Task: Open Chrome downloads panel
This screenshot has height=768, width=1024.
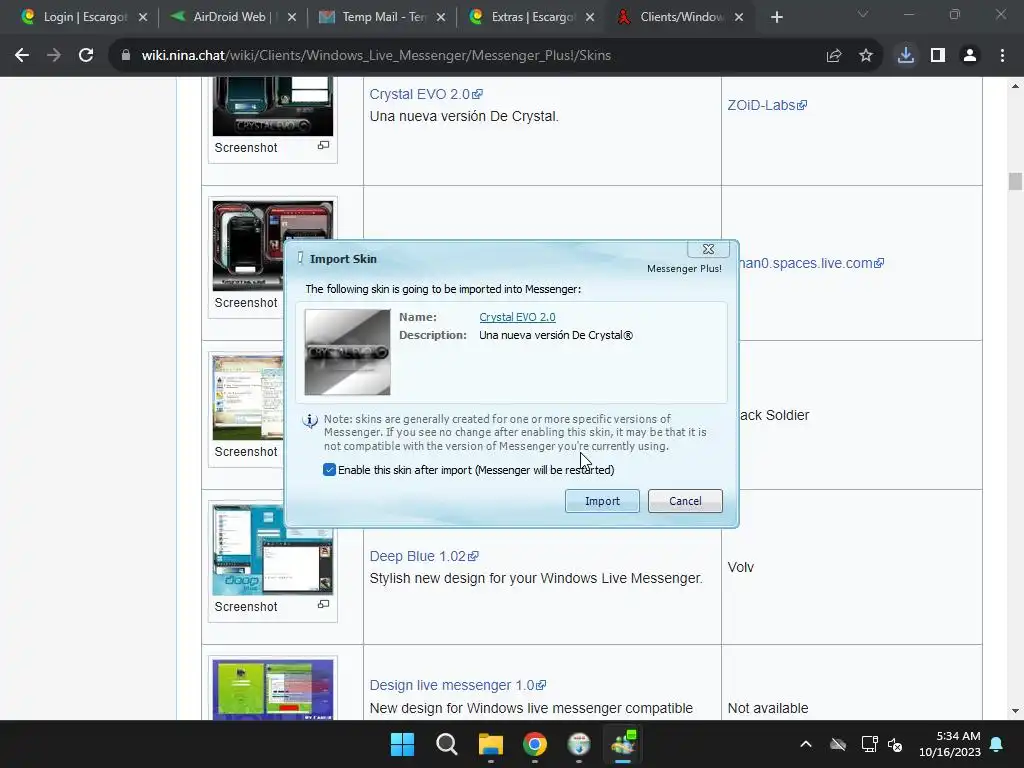Action: (x=906, y=56)
